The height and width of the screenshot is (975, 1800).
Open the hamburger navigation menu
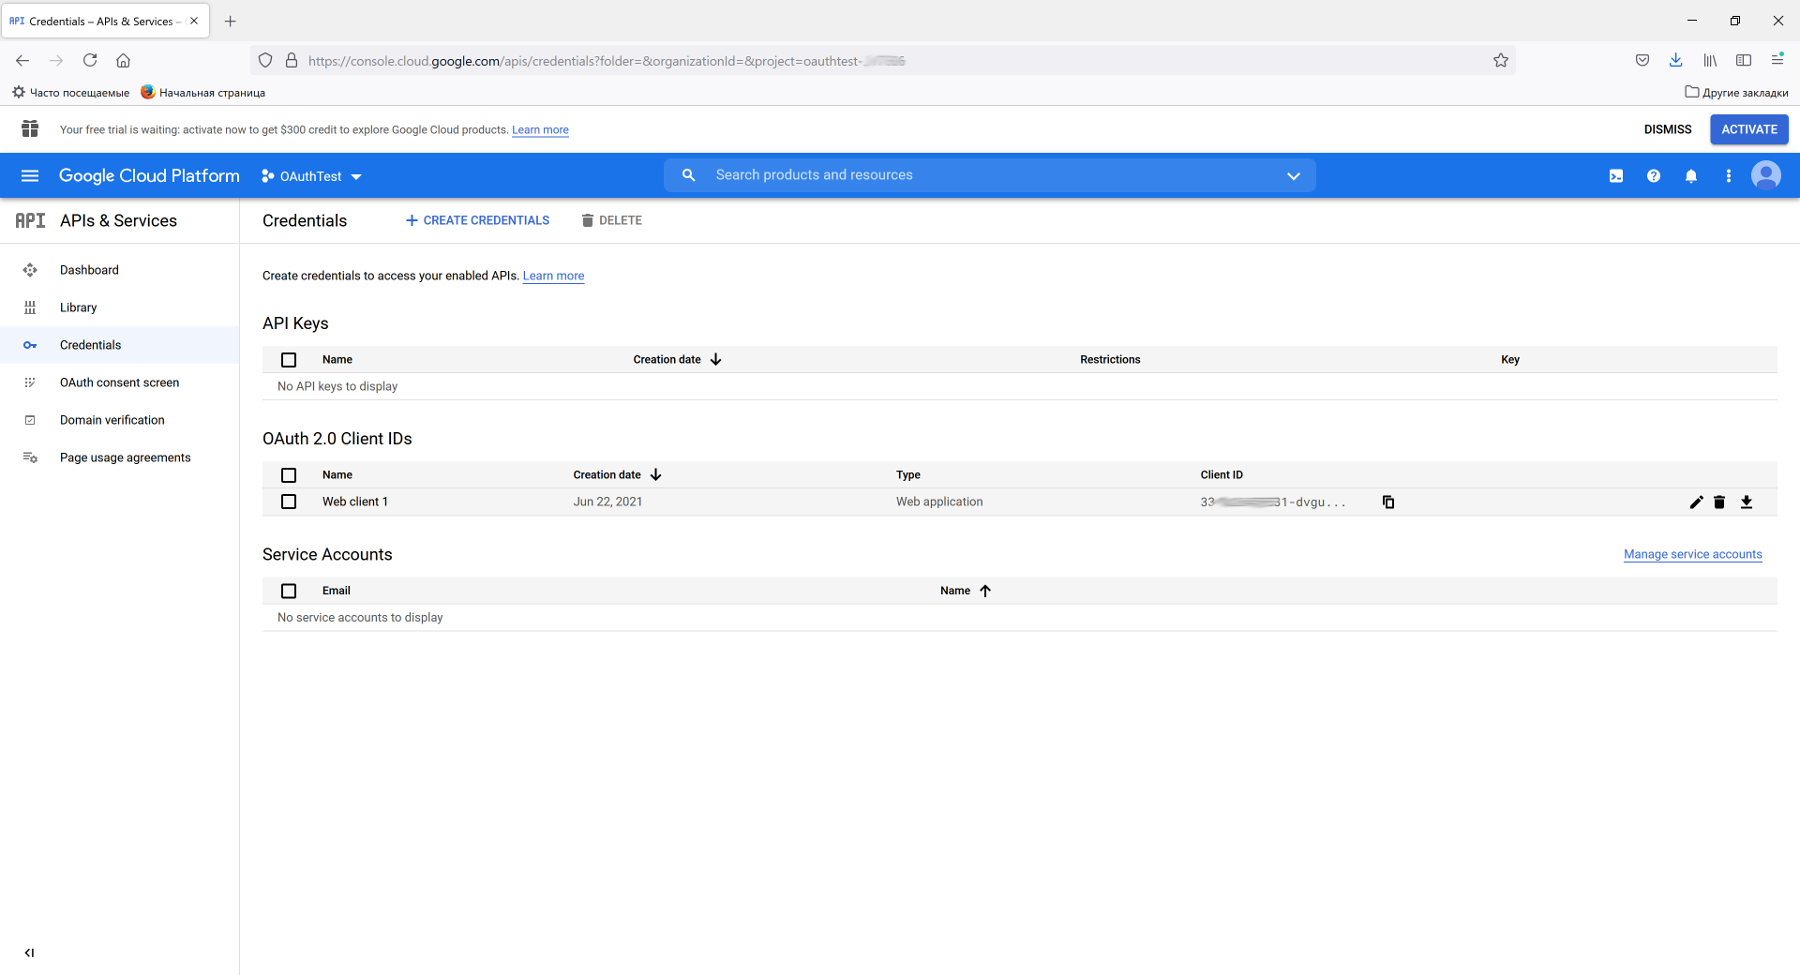coord(30,176)
